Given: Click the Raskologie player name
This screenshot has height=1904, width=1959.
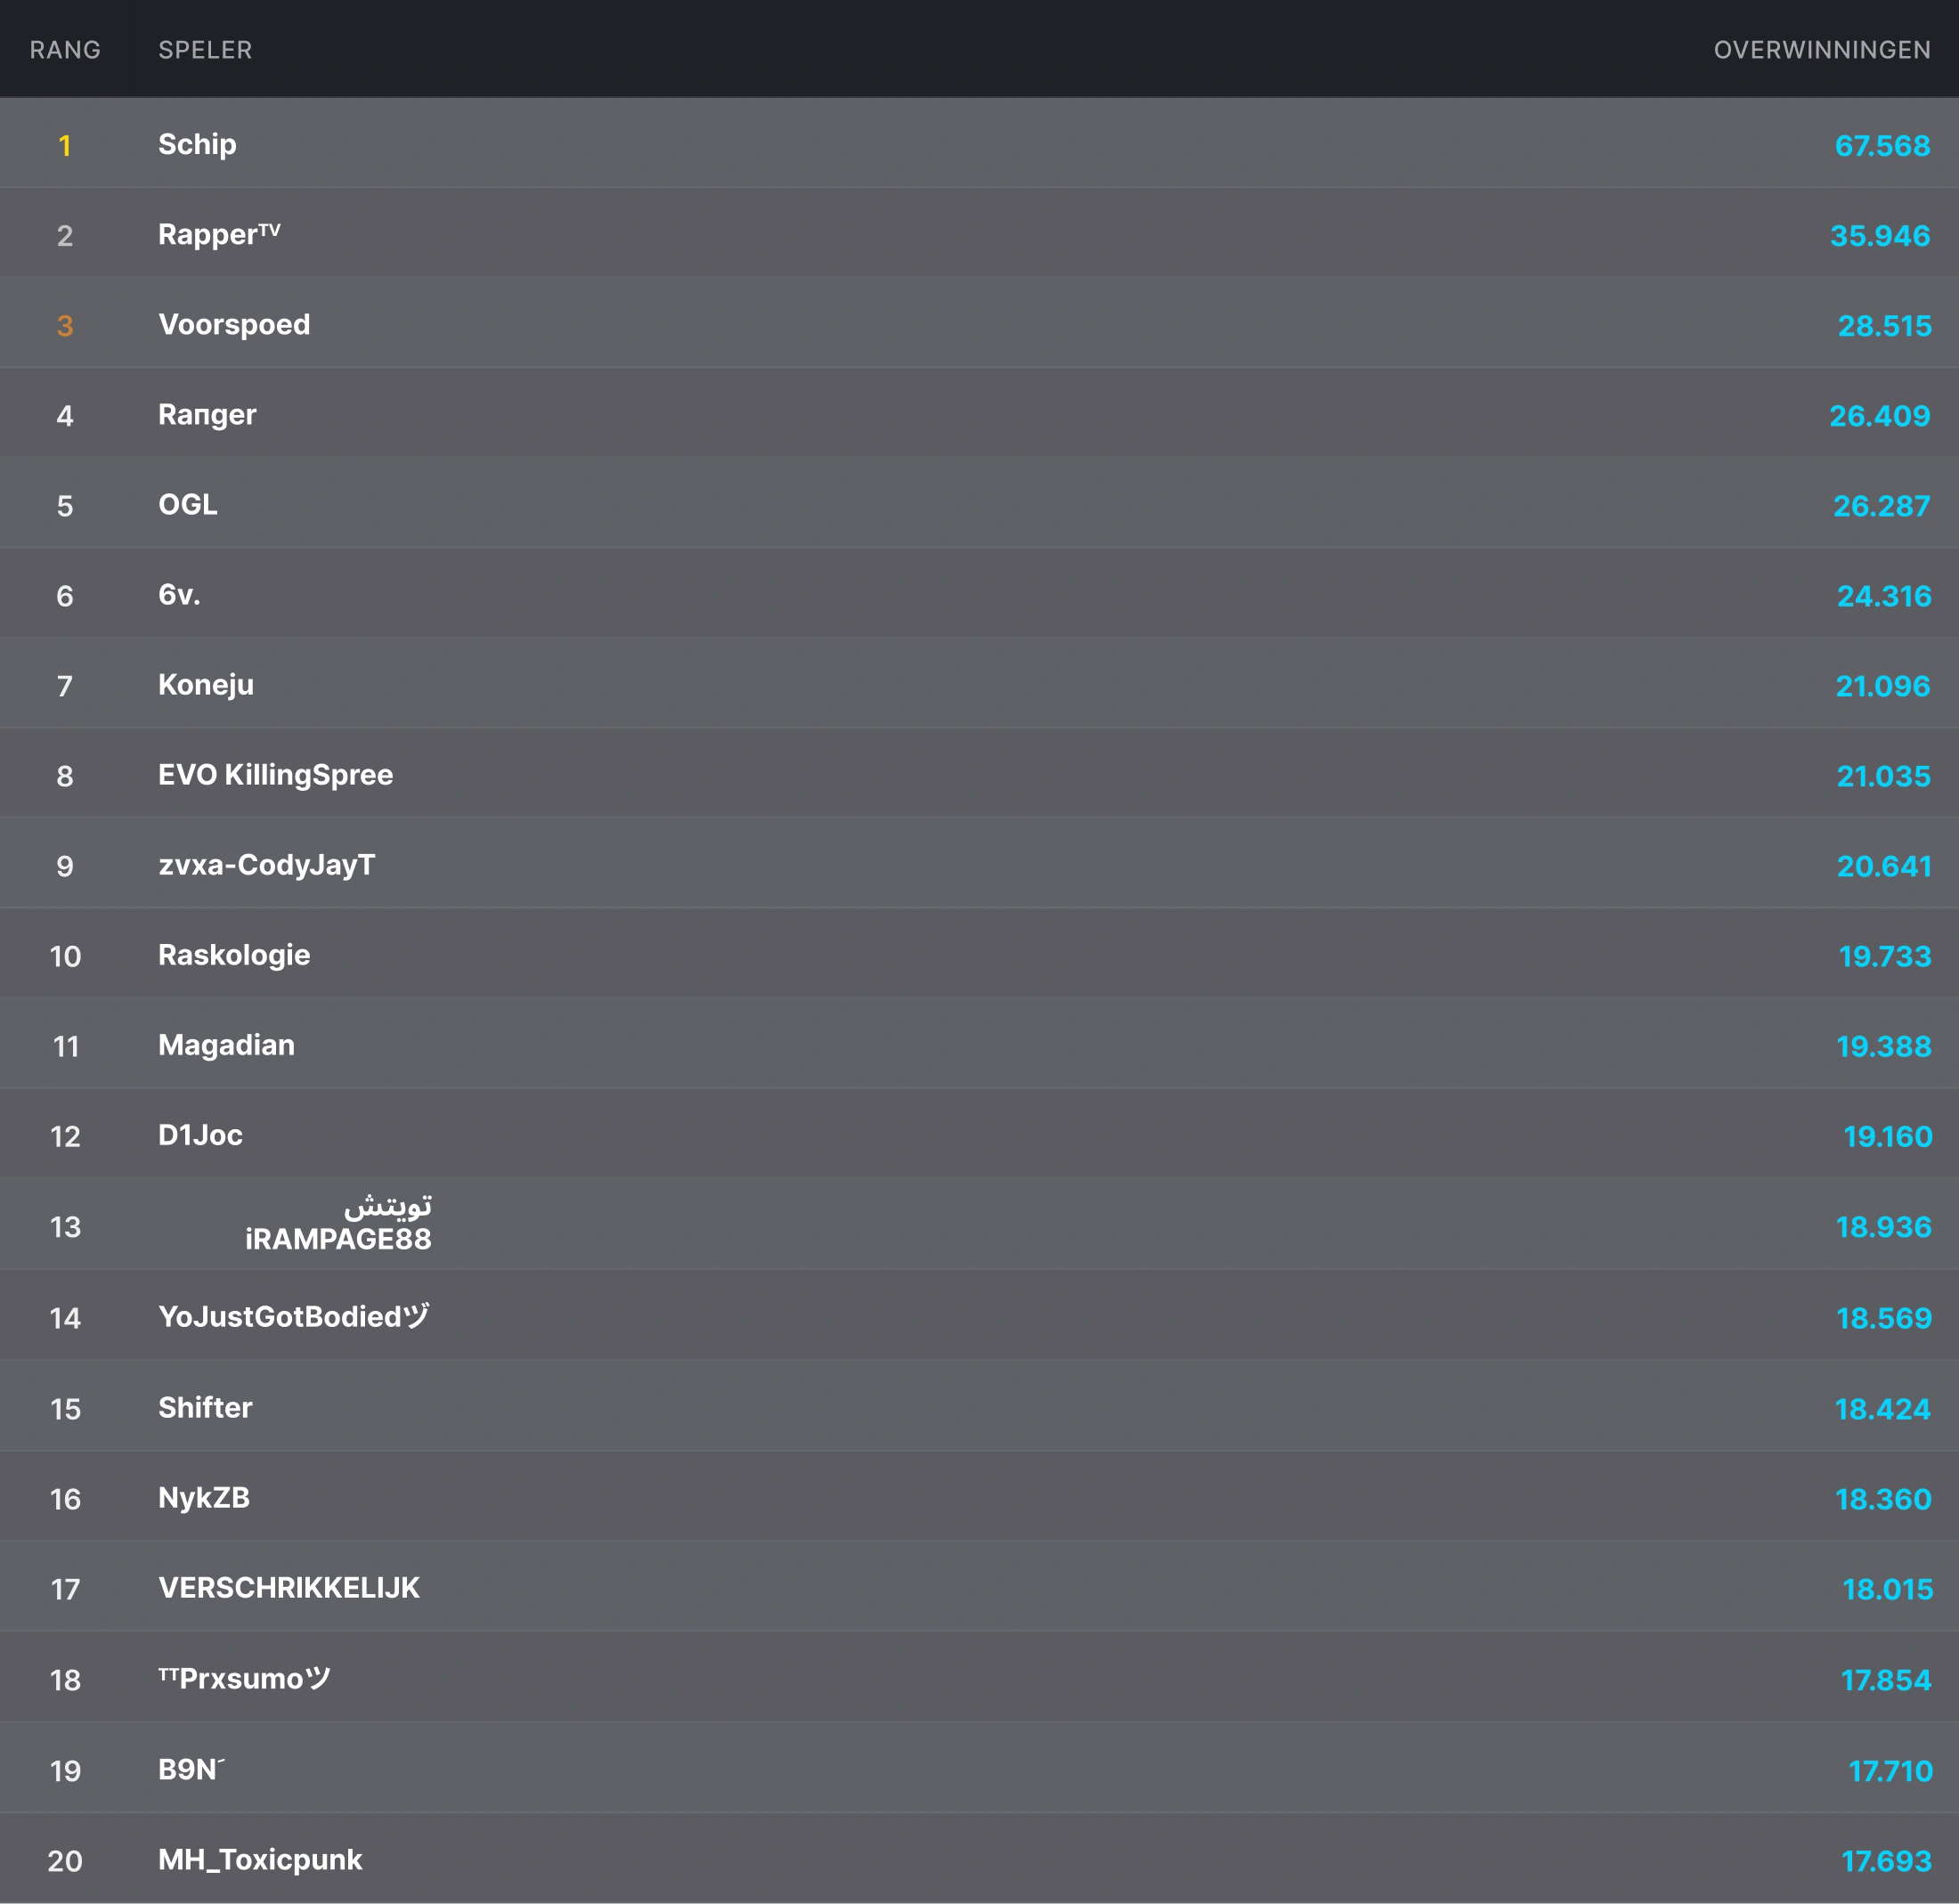Looking at the screenshot, I should pyautogui.click(x=234, y=955).
